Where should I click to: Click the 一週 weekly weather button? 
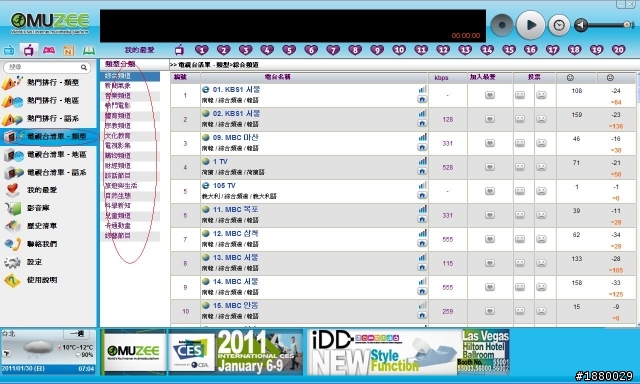coord(77,334)
